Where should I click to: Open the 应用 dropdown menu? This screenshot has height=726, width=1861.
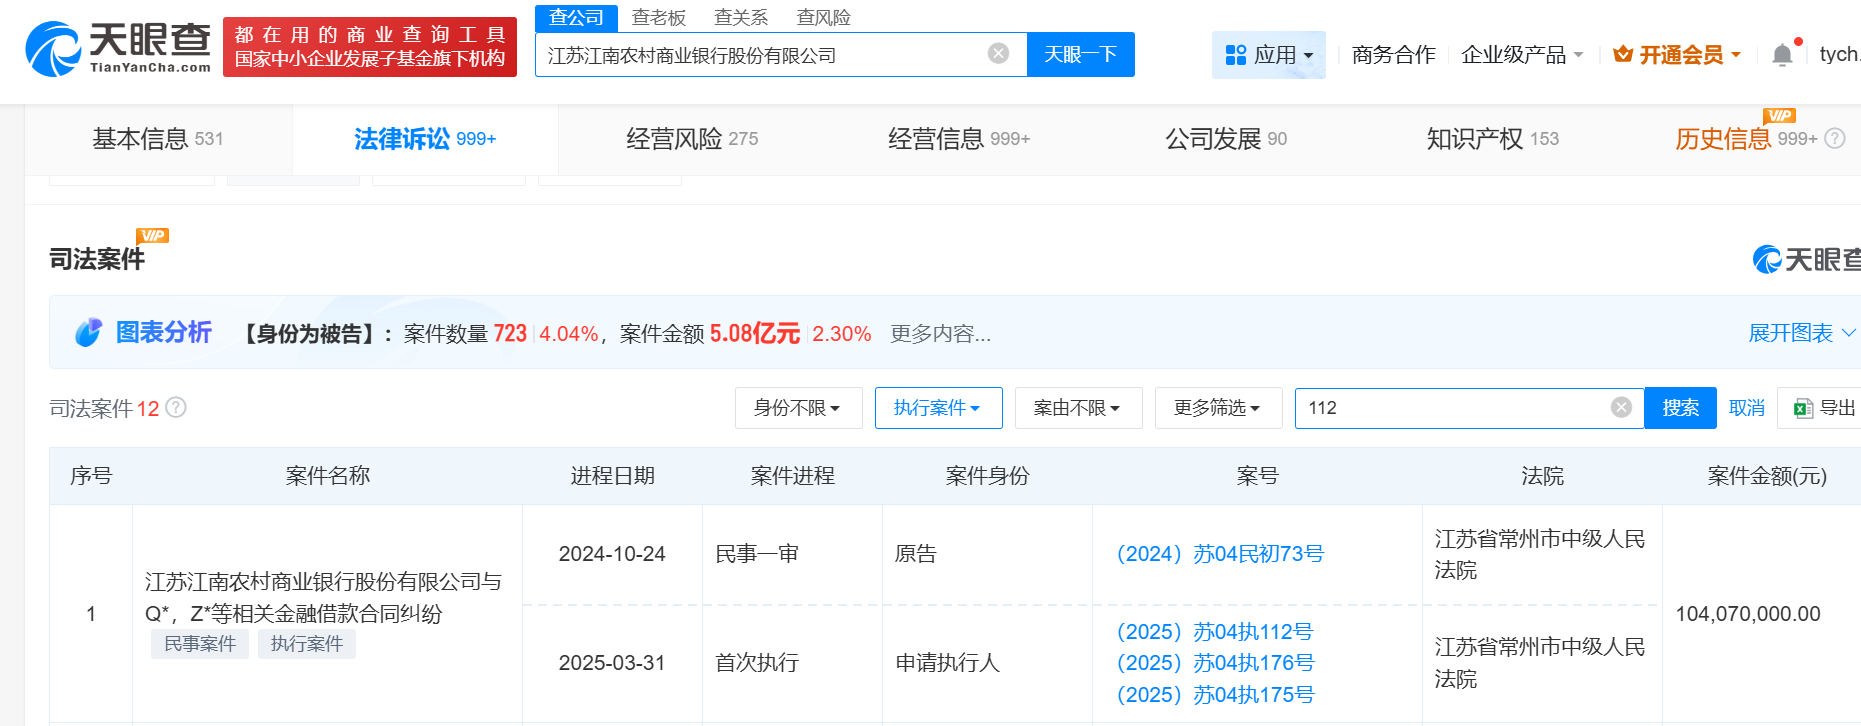tap(1269, 55)
